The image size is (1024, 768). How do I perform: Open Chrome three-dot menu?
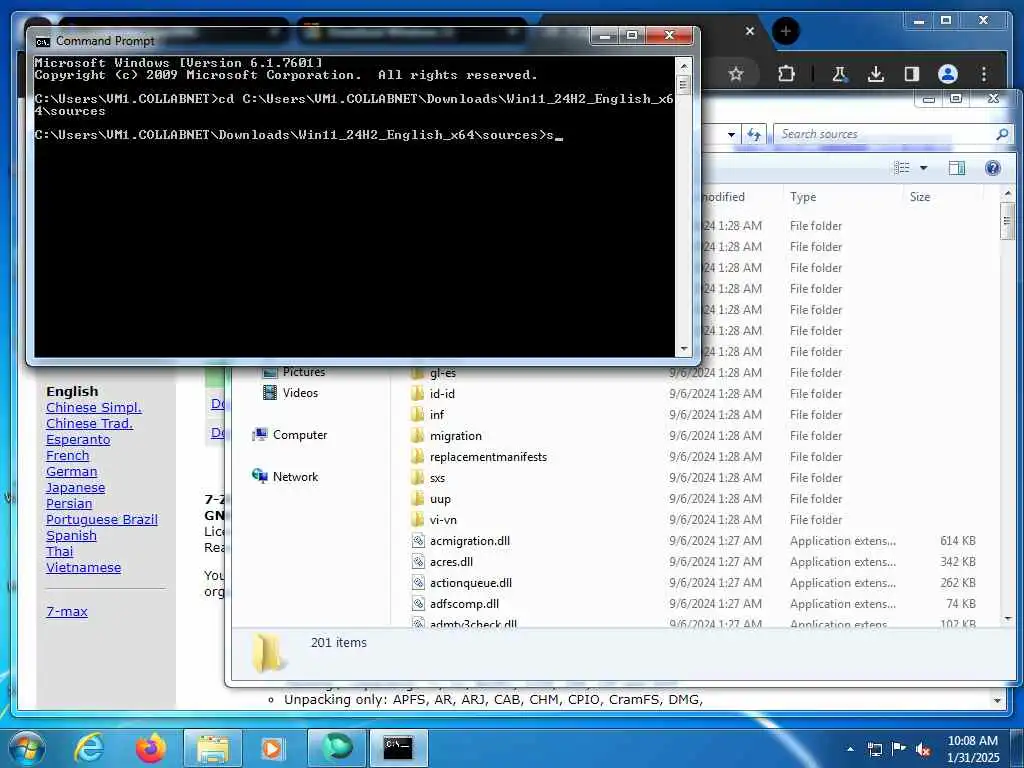click(x=984, y=74)
